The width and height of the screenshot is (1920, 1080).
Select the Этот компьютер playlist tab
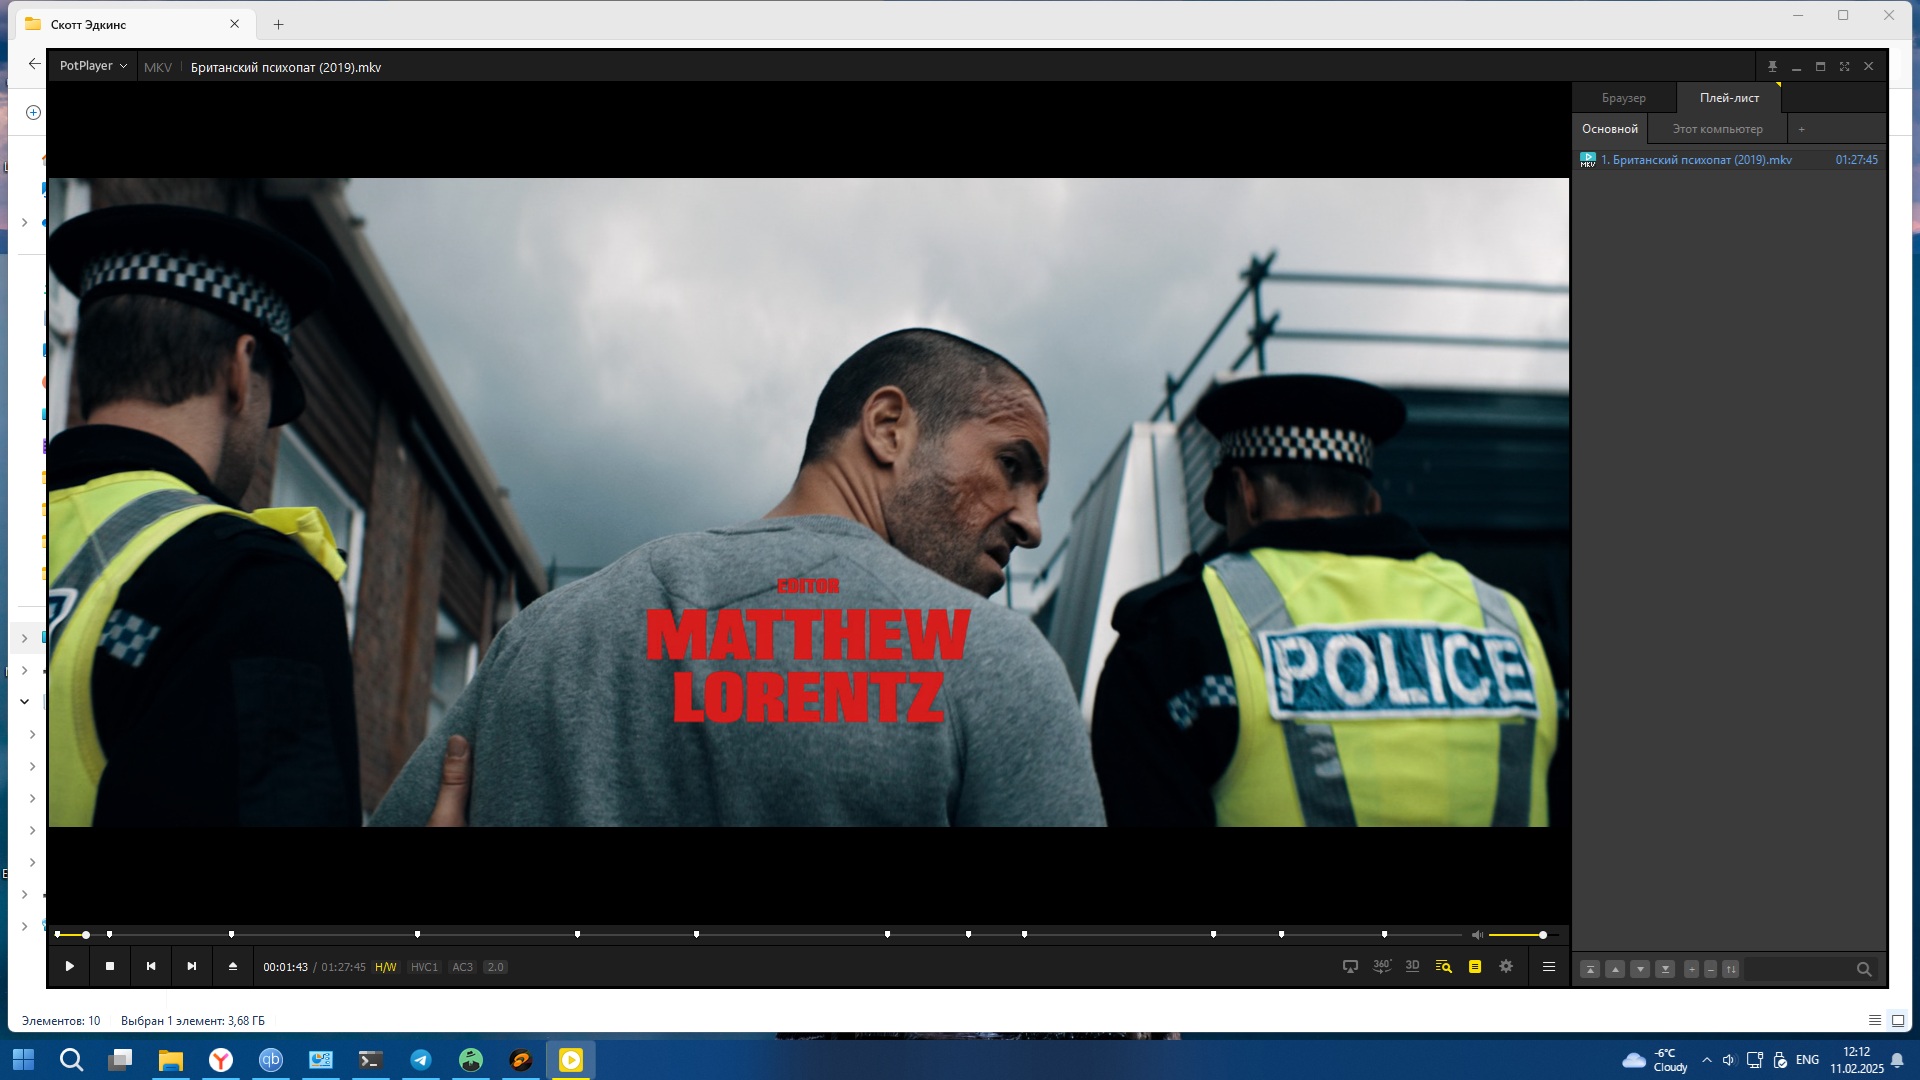(x=1717, y=129)
